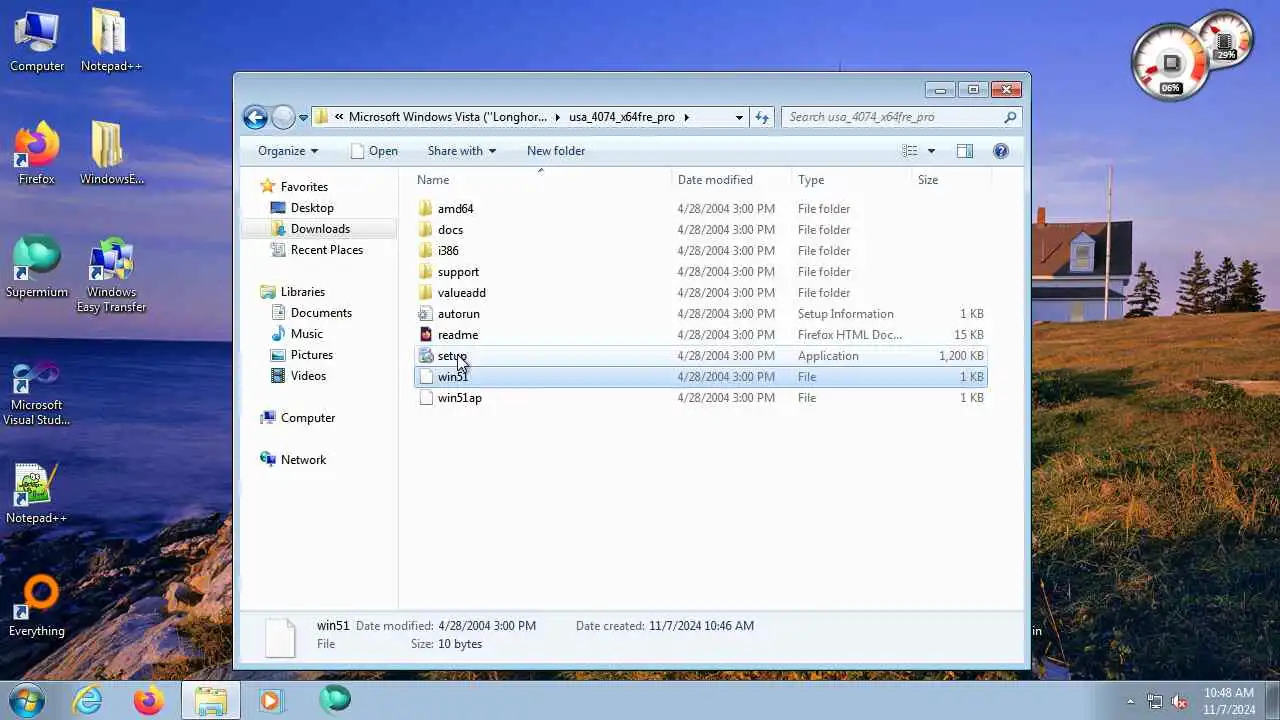Click the Explorer back navigation button
Screen dimensions: 1280x720
(x=255, y=117)
